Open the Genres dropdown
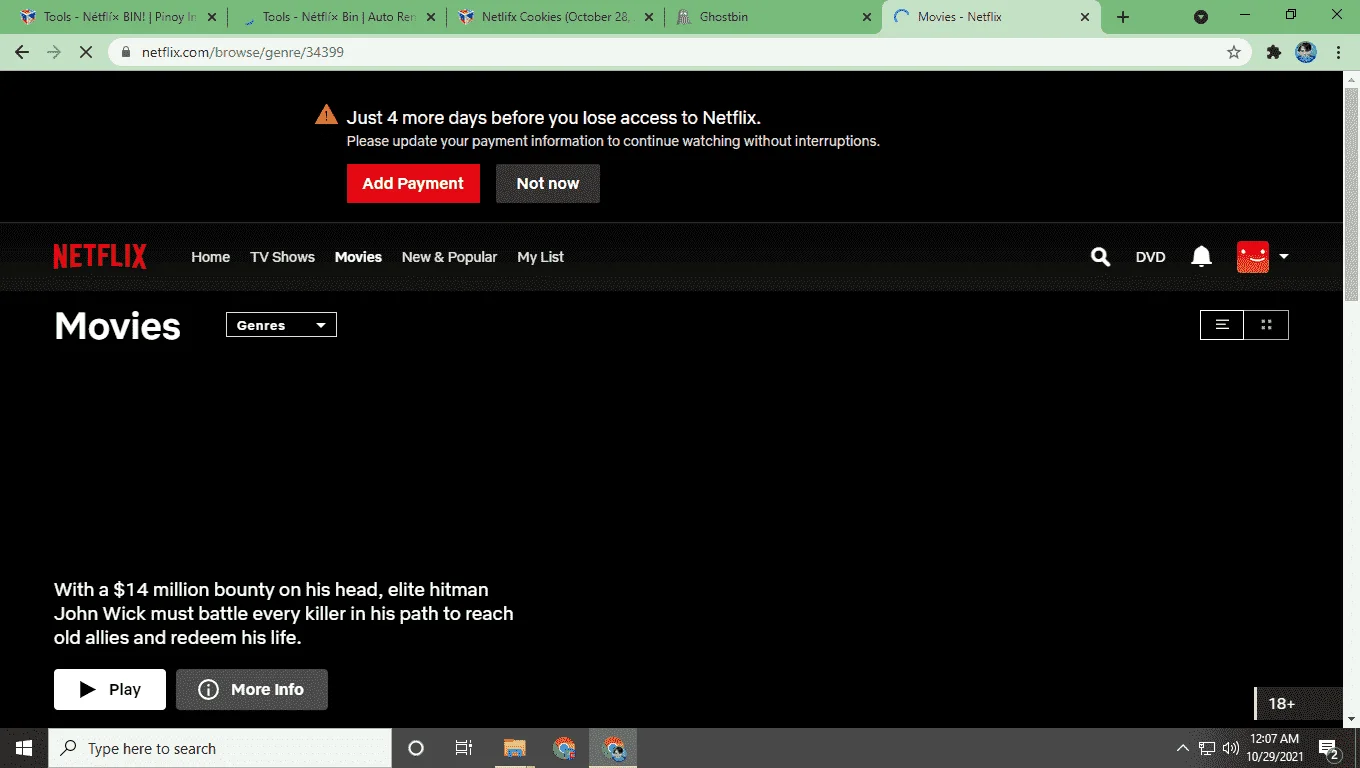The width and height of the screenshot is (1360, 768). coord(281,325)
